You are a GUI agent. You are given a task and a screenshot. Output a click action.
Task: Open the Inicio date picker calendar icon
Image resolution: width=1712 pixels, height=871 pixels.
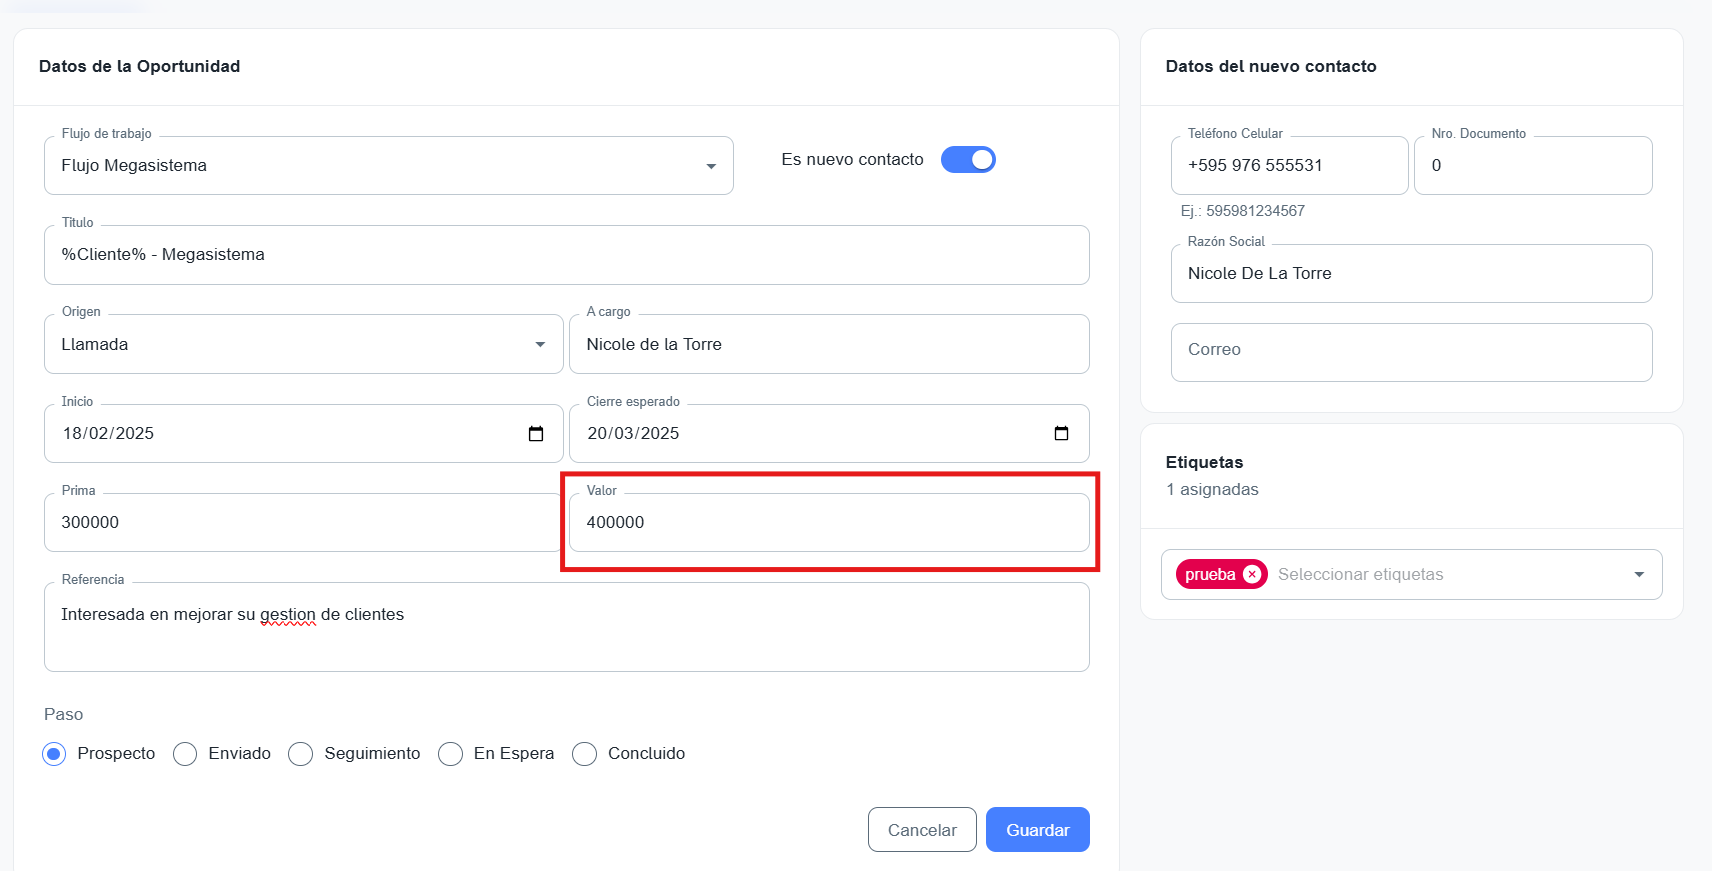coord(536,434)
